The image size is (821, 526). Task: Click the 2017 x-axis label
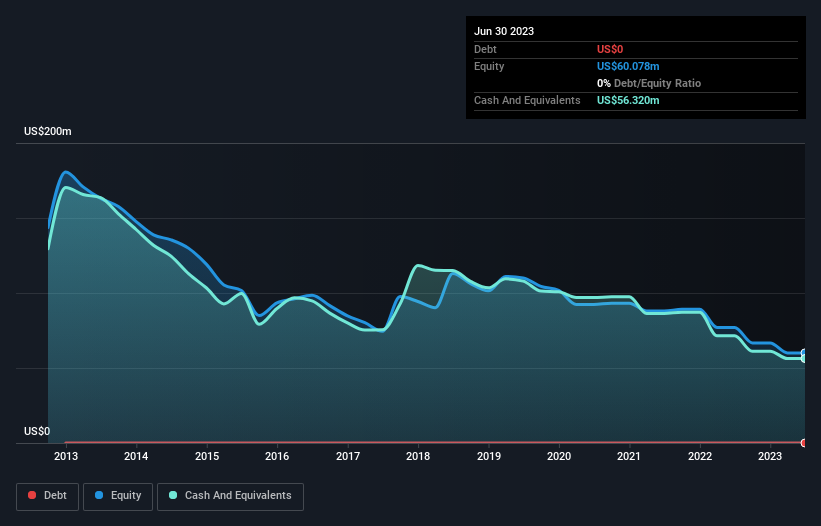pyautogui.click(x=348, y=456)
